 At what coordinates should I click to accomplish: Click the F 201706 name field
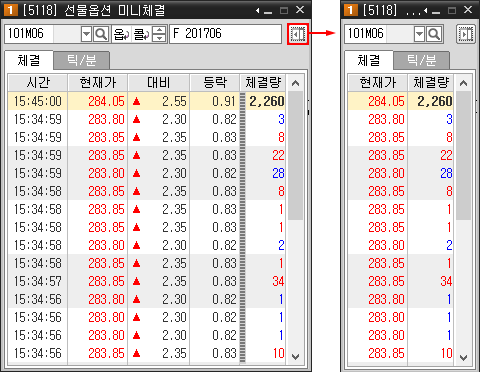coord(226,34)
